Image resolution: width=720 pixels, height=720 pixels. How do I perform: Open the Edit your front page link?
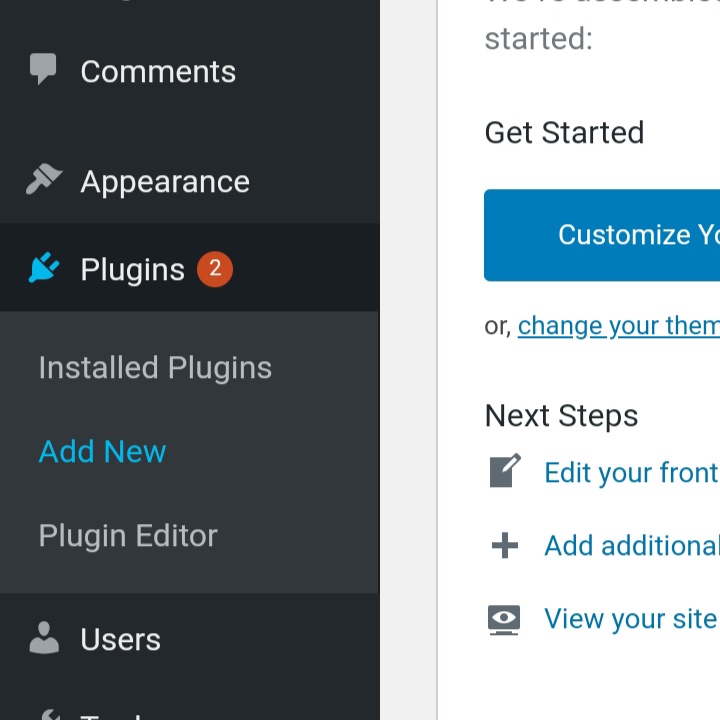click(x=631, y=472)
